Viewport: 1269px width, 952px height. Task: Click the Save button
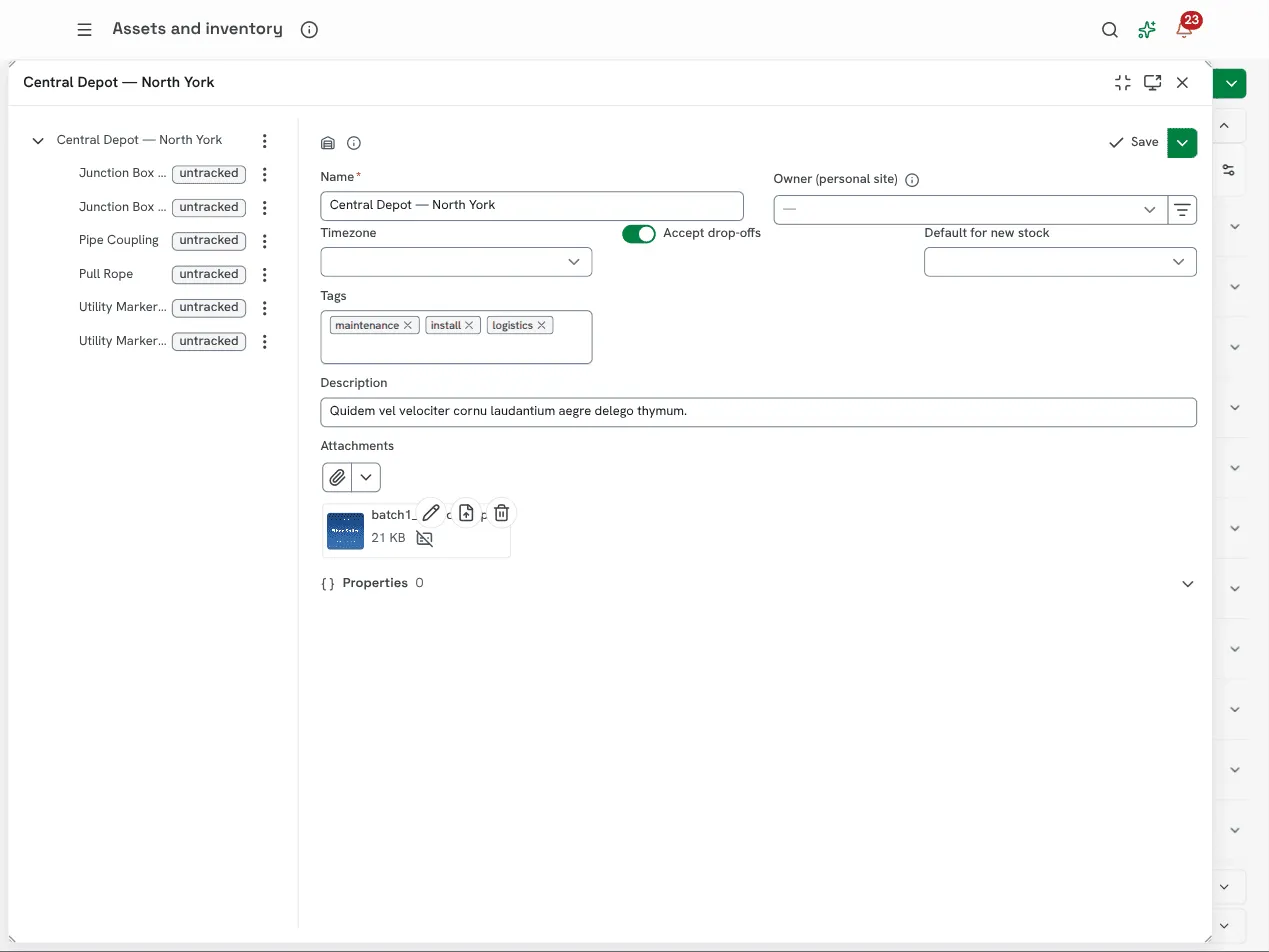[1133, 142]
